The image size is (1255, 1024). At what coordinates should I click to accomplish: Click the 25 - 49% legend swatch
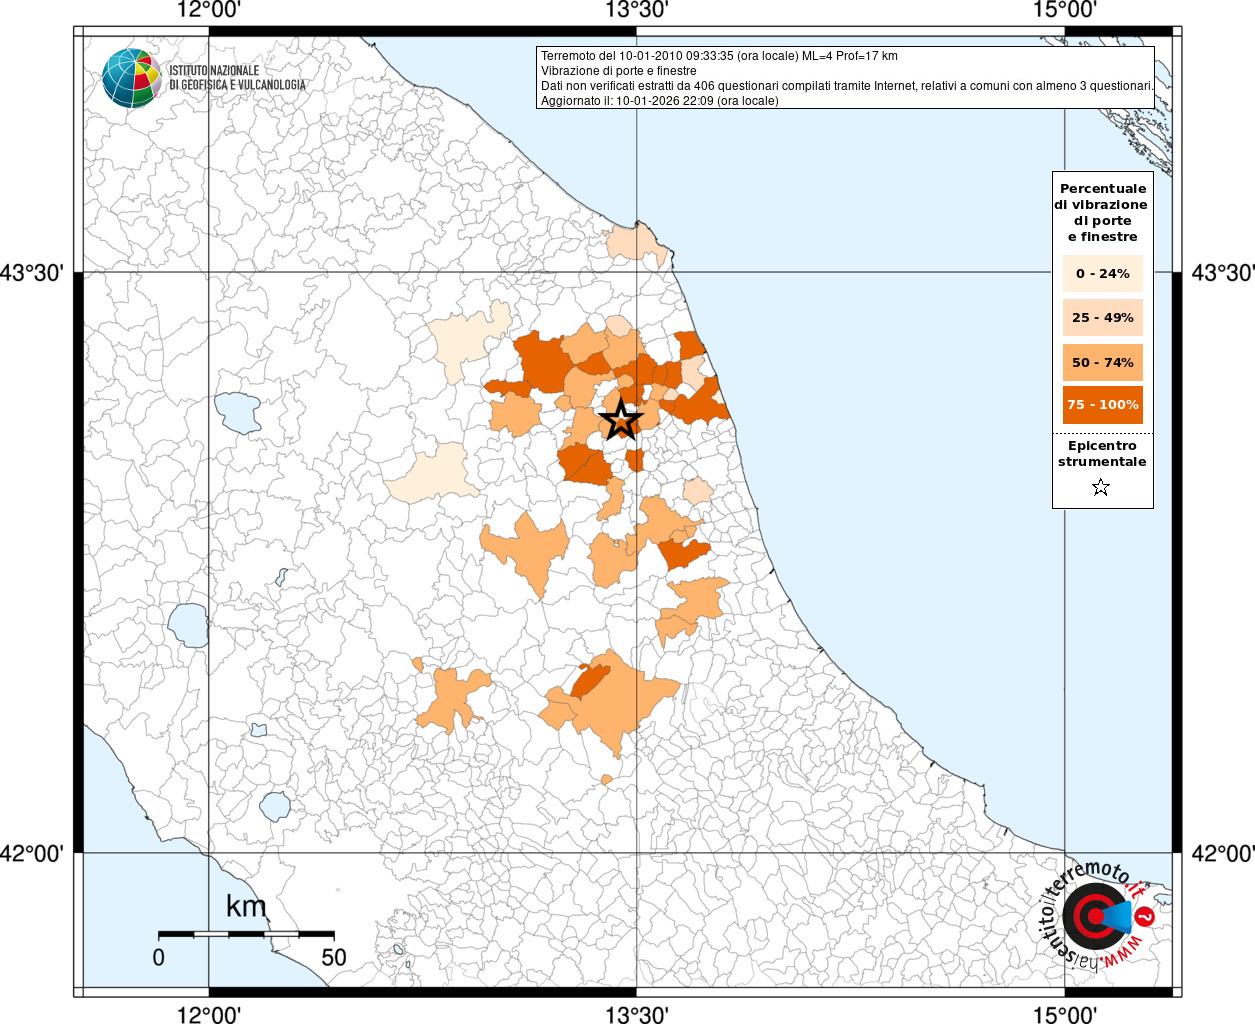point(1102,318)
